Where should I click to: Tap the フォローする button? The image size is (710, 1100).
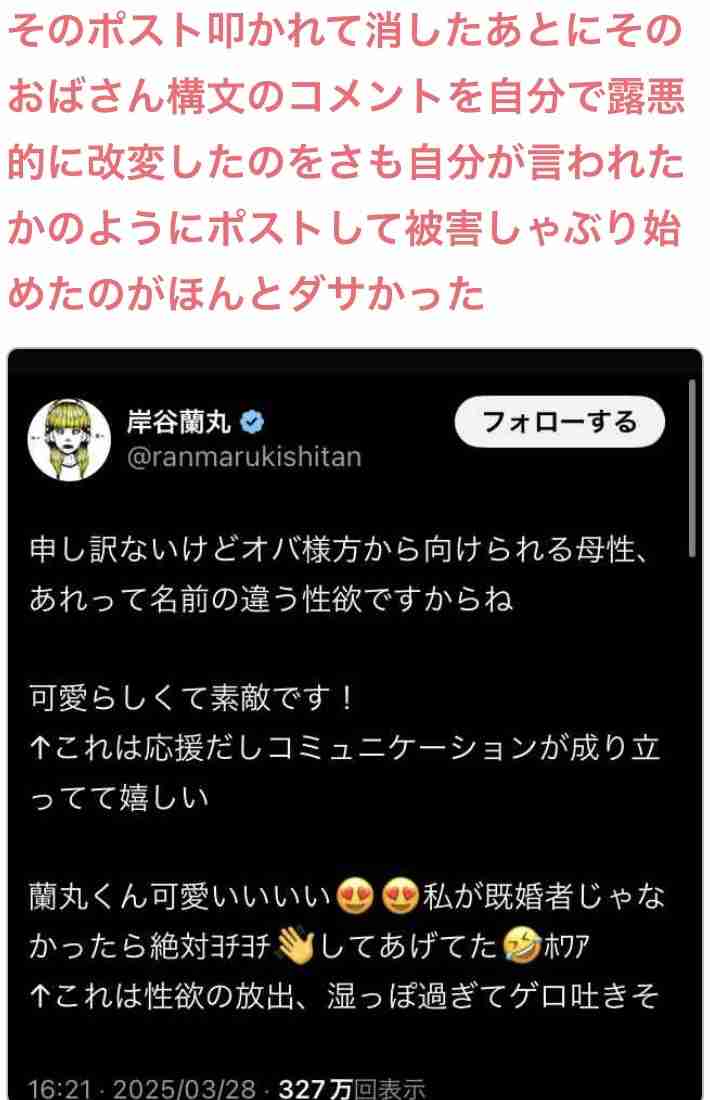pyautogui.click(x=559, y=422)
